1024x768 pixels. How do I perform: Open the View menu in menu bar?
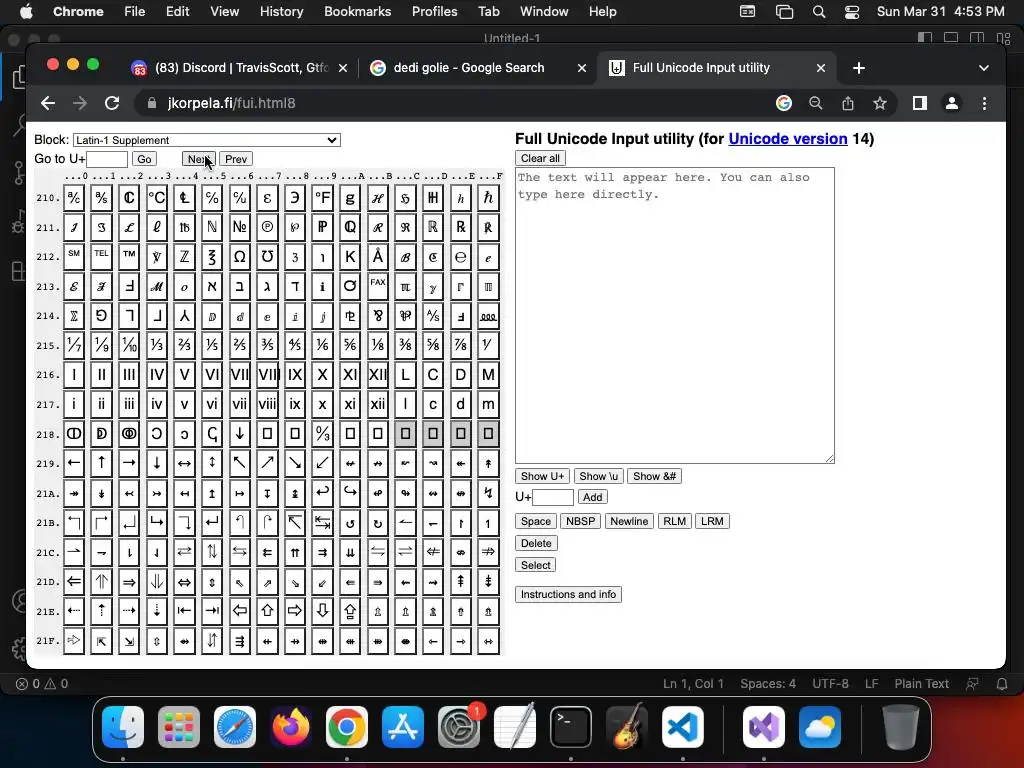tap(224, 12)
